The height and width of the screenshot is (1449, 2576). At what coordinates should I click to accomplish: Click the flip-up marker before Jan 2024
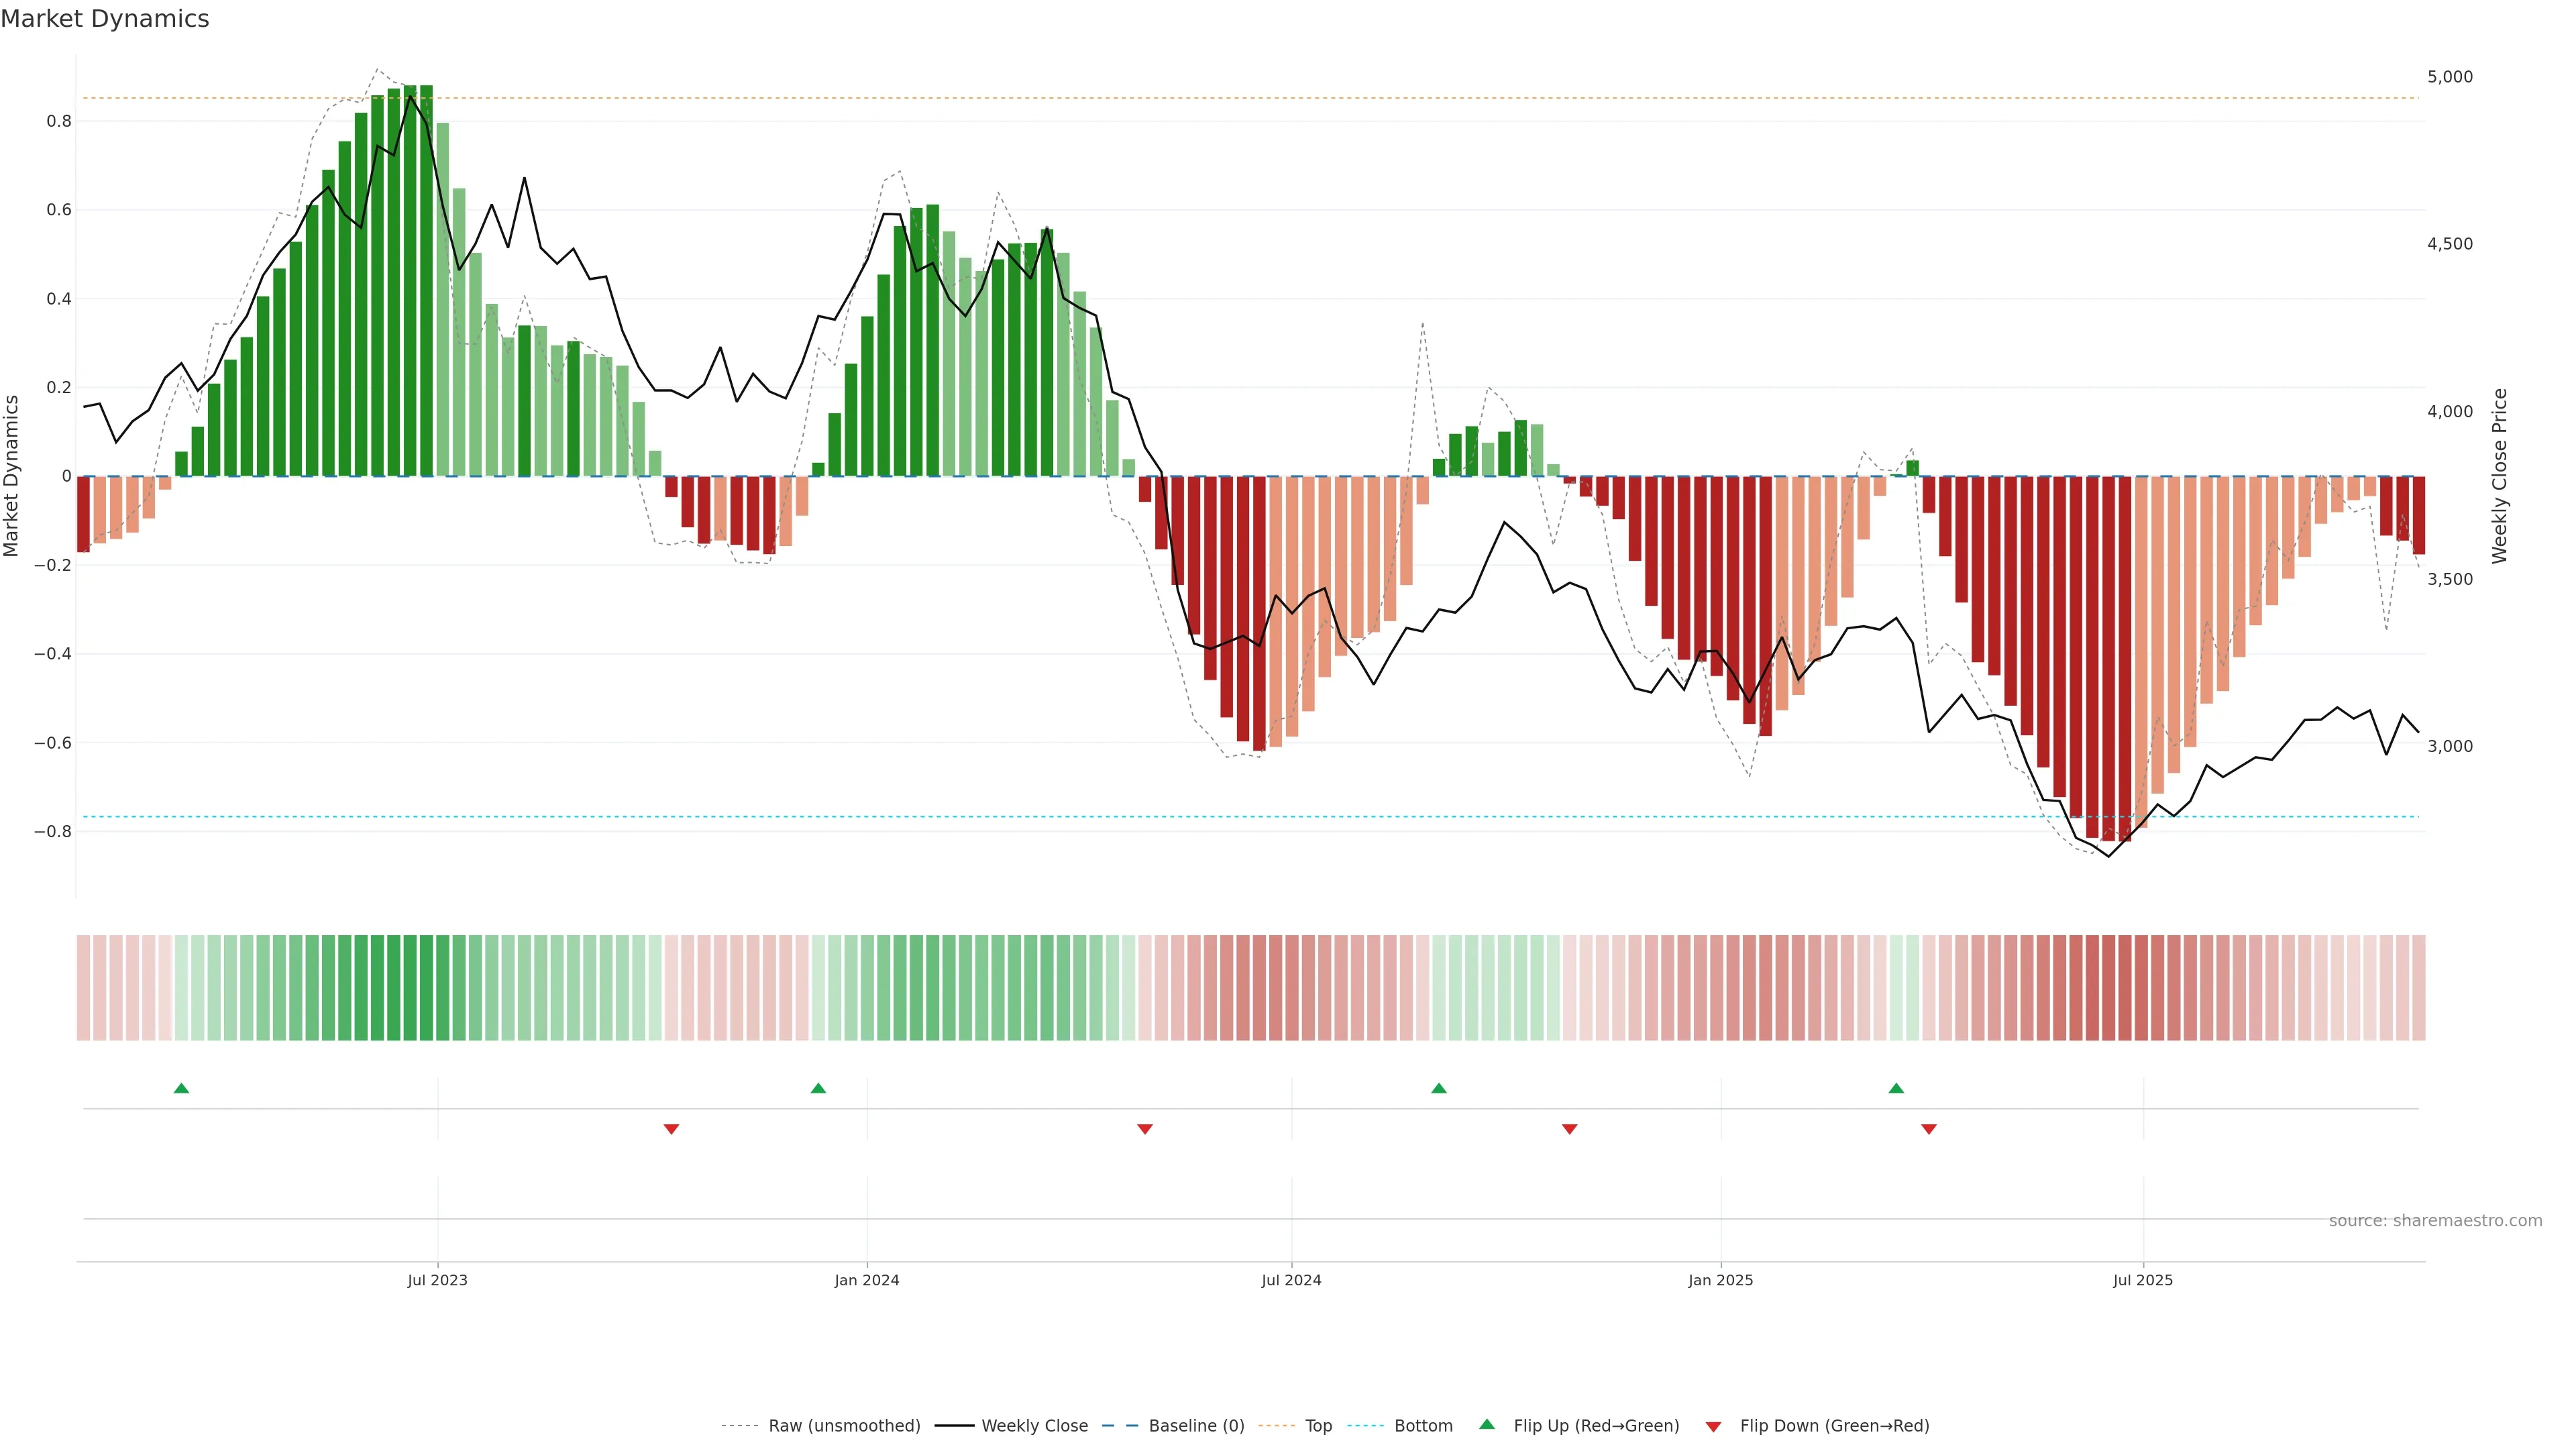818,1088
